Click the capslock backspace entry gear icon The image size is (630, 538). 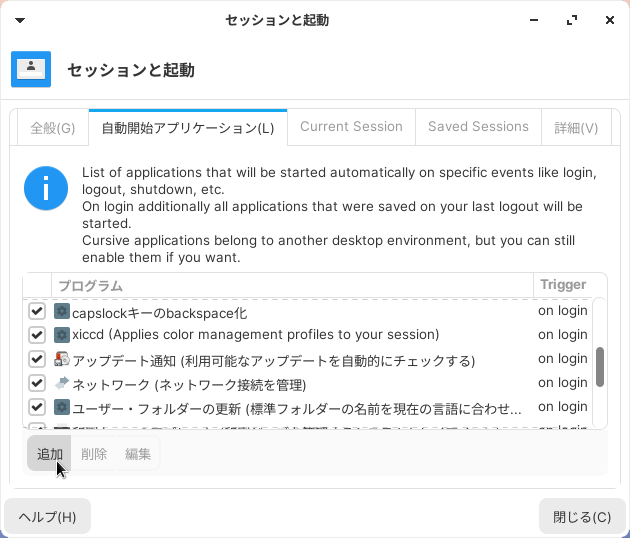tap(62, 311)
